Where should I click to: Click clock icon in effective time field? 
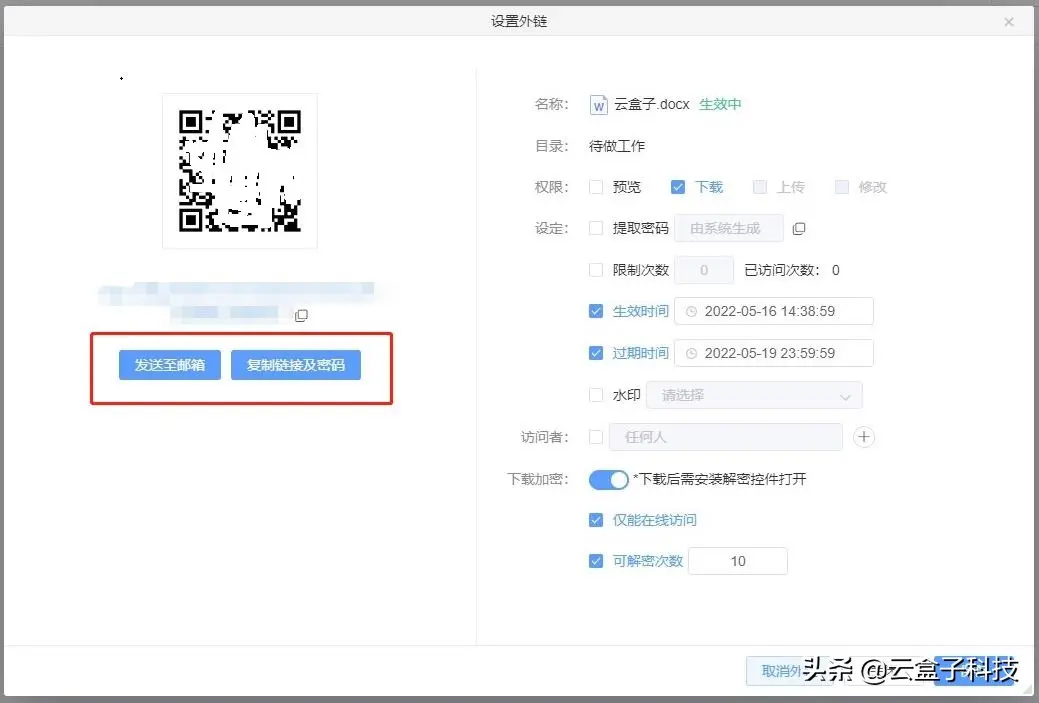coord(691,311)
